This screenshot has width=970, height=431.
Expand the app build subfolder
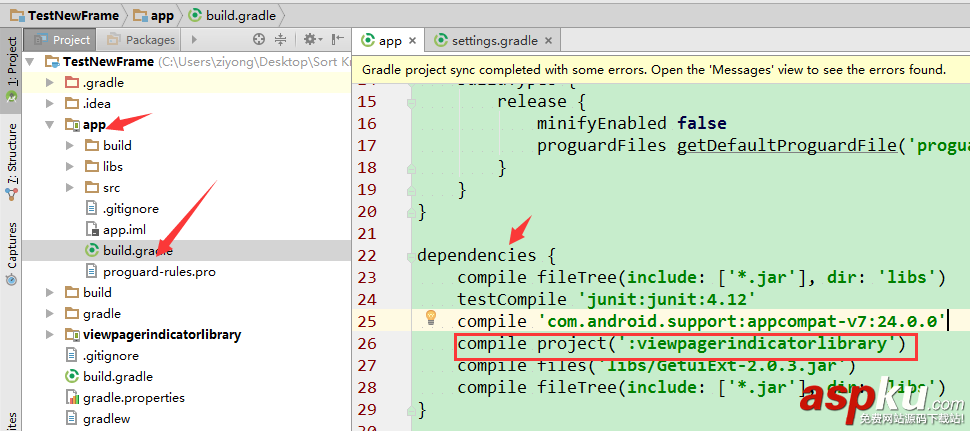click(x=70, y=145)
